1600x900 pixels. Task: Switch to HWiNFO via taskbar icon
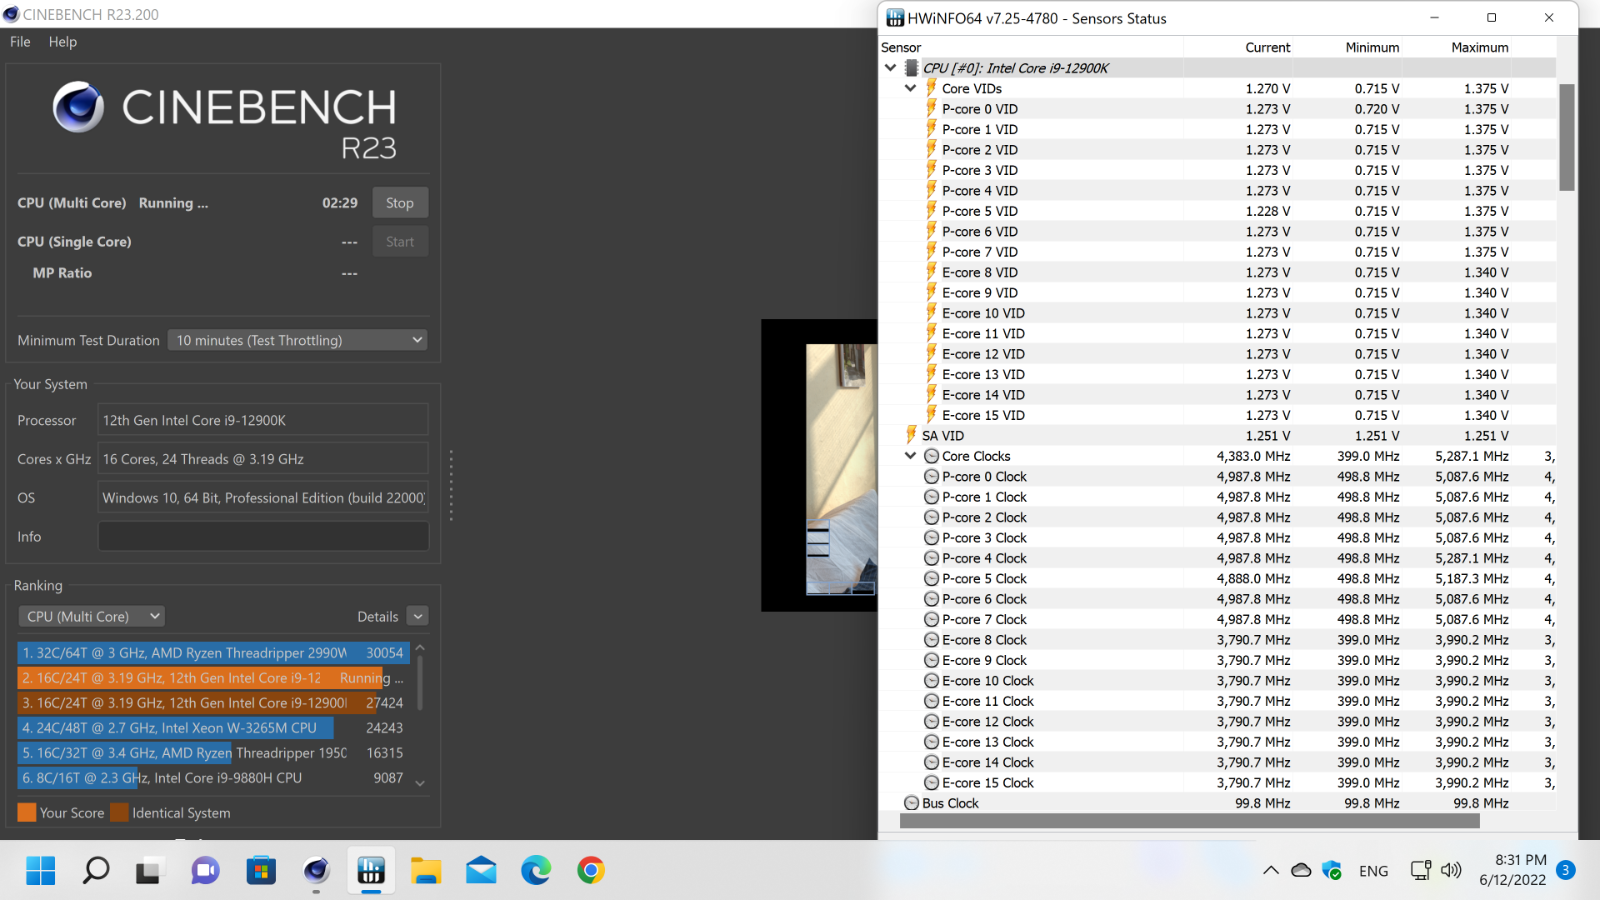point(371,871)
